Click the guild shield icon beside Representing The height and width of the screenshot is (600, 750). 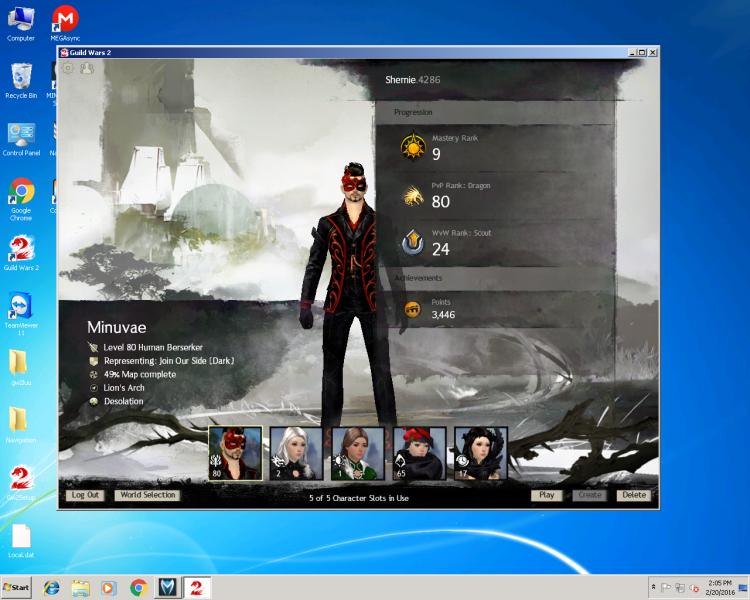pyautogui.click(x=94, y=361)
